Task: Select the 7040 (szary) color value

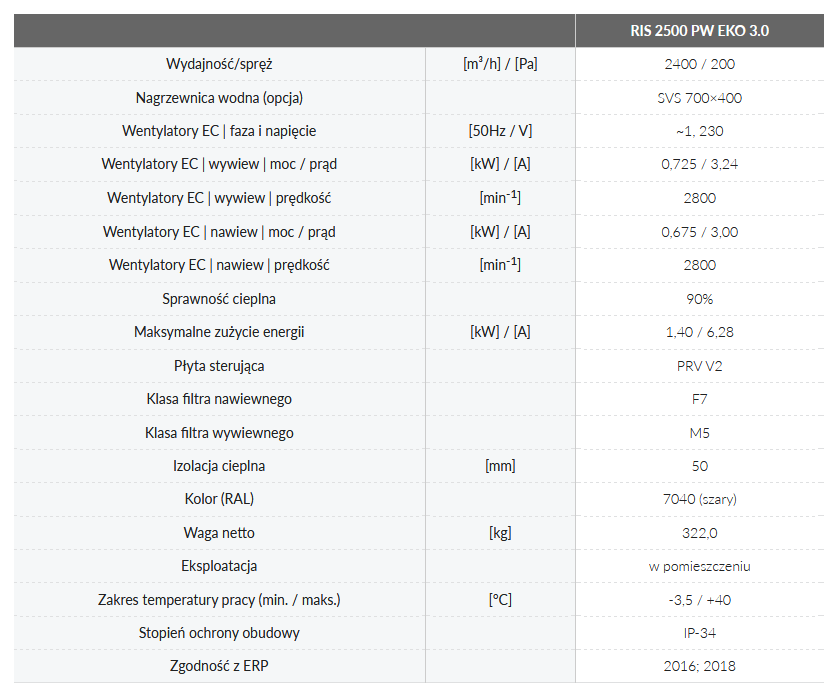Action: click(699, 499)
